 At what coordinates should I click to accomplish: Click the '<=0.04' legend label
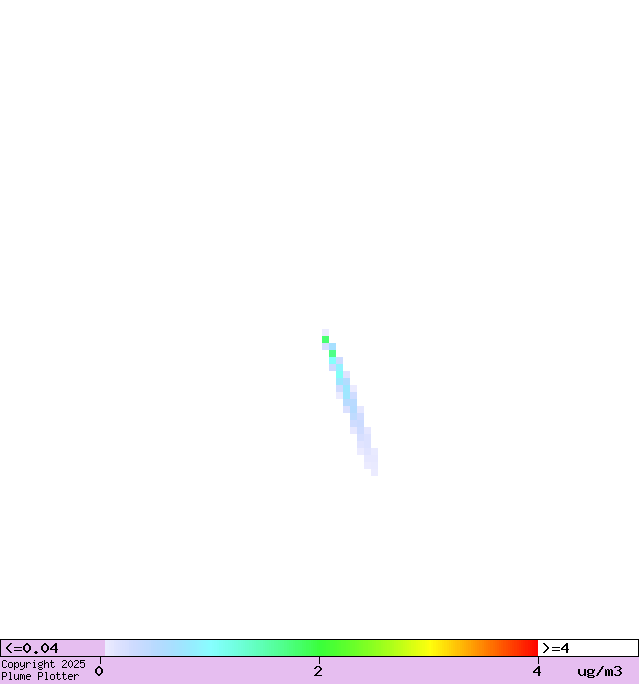point(31,648)
